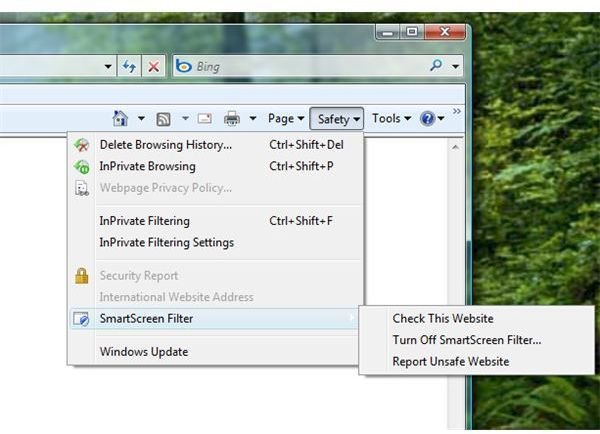Click the Bing search magnifier icon
The image size is (600, 434).
pyautogui.click(x=436, y=66)
